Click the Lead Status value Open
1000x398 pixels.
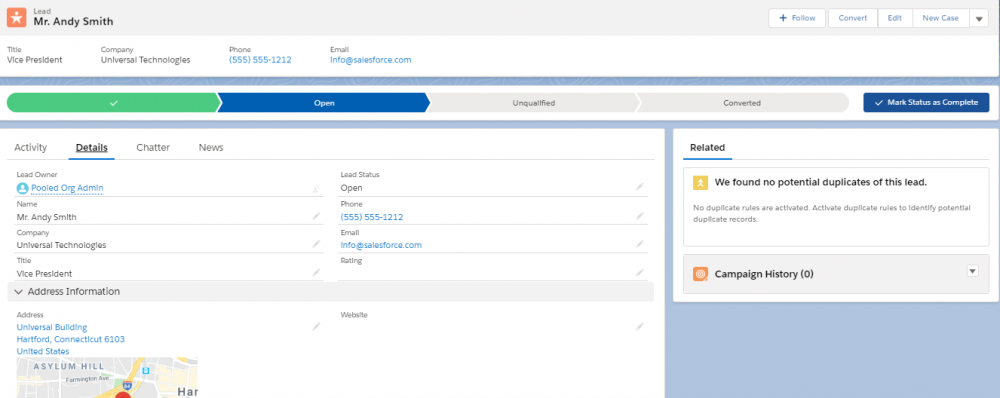[351, 188]
